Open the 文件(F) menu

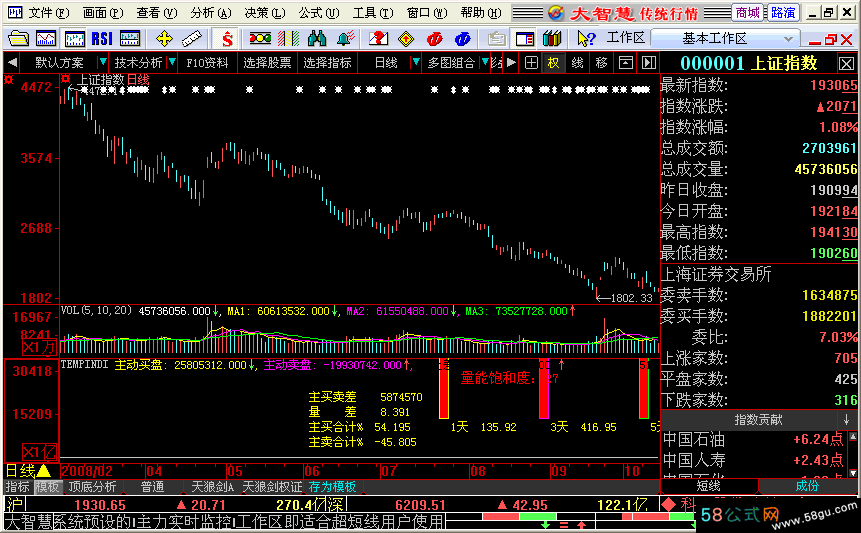[x=48, y=13]
